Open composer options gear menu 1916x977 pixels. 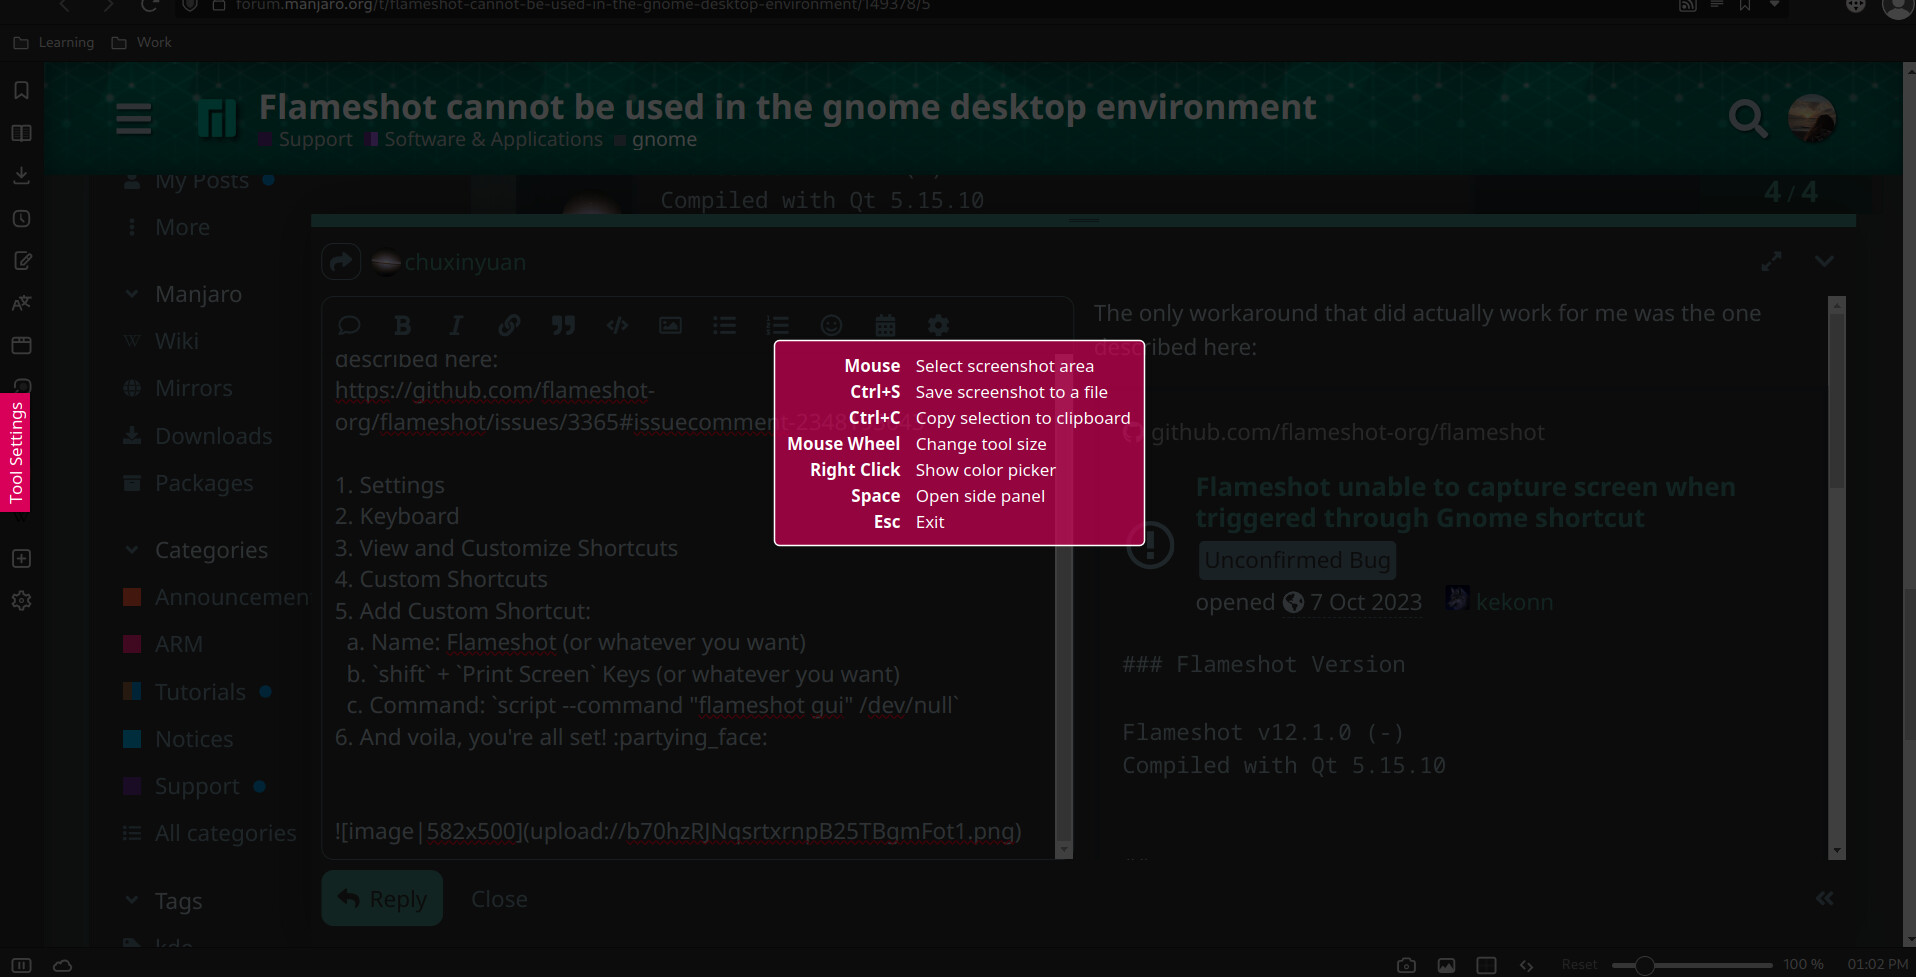pyautogui.click(x=938, y=325)
